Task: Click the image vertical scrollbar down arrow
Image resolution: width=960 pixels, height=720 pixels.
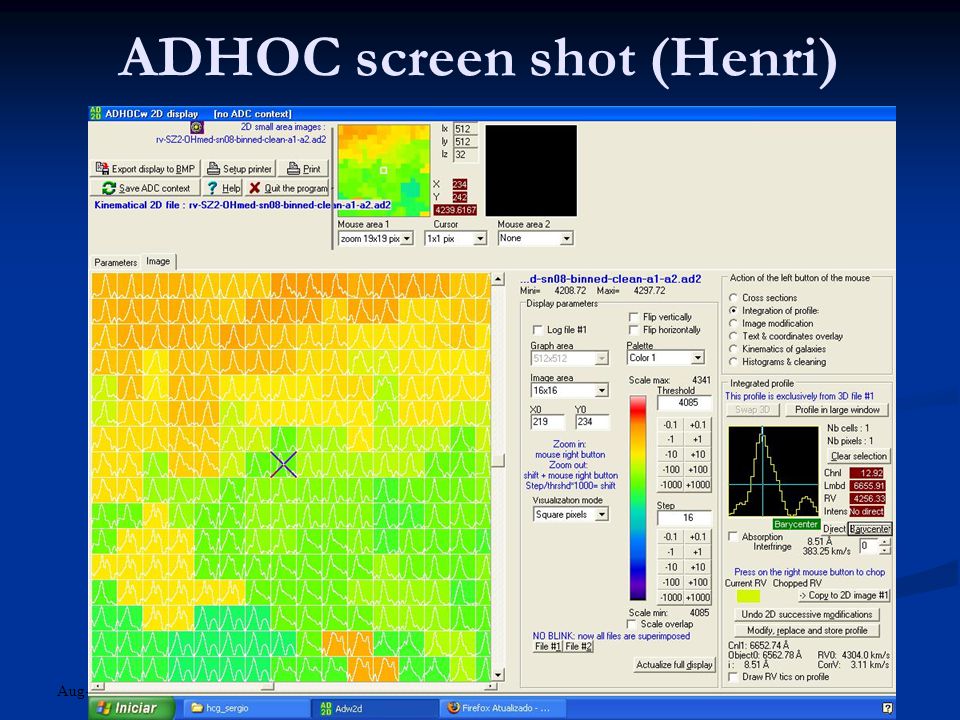Action: click(498, 675)
